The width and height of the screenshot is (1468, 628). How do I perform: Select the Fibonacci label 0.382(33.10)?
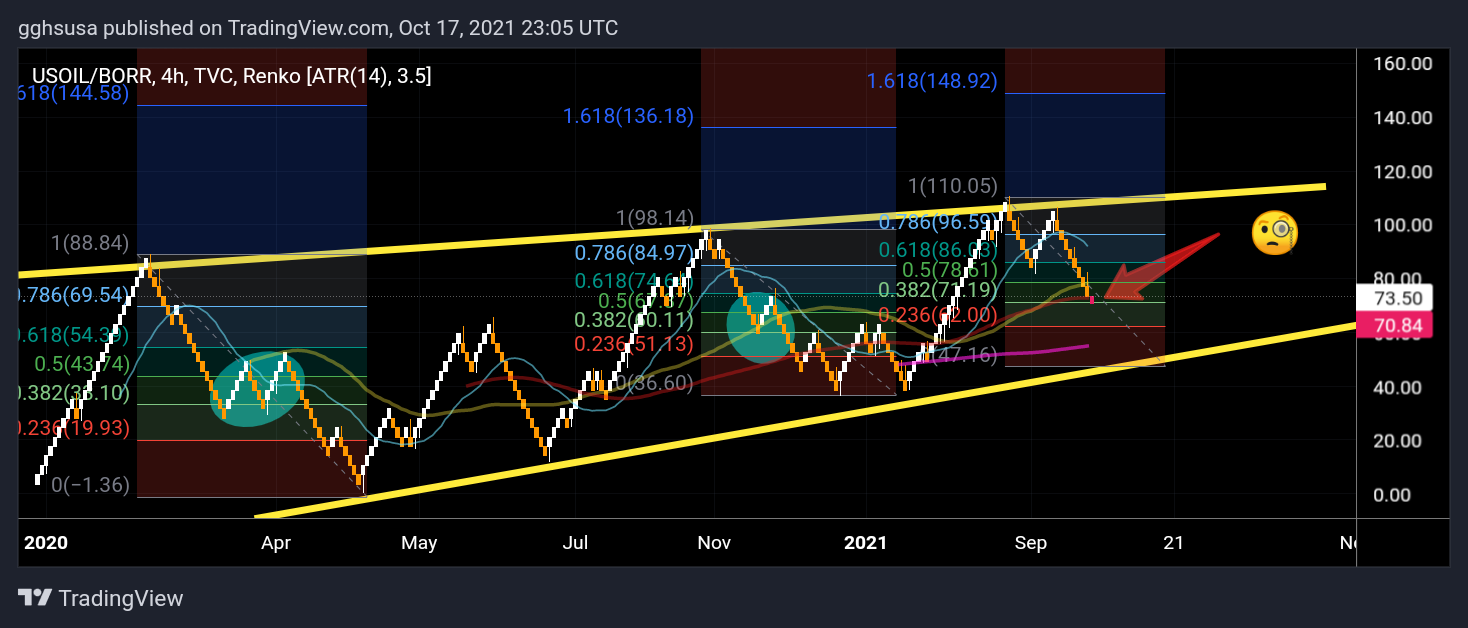tap(75, 394)
